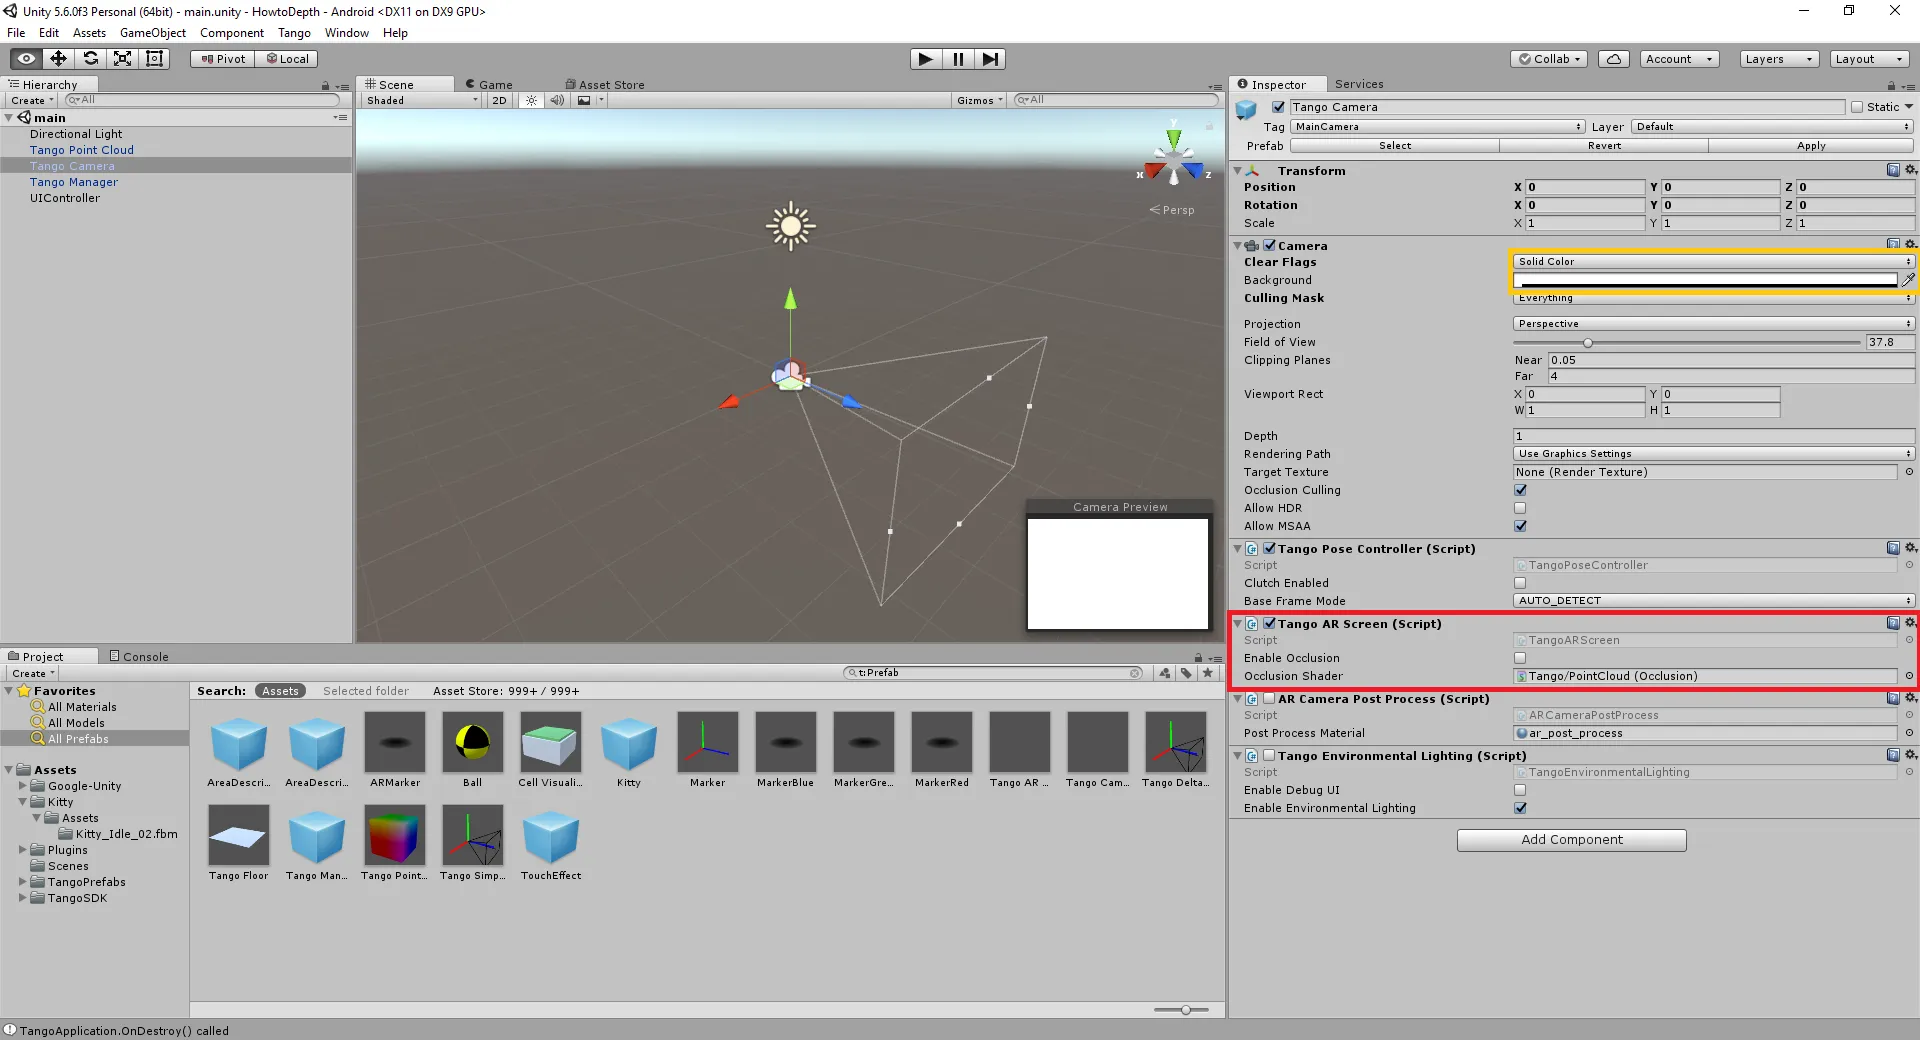Open Tango AR Screen settings gear
This screenshot has width=1920, height=1040.
pyautogui.click(x=1910, y=623)
